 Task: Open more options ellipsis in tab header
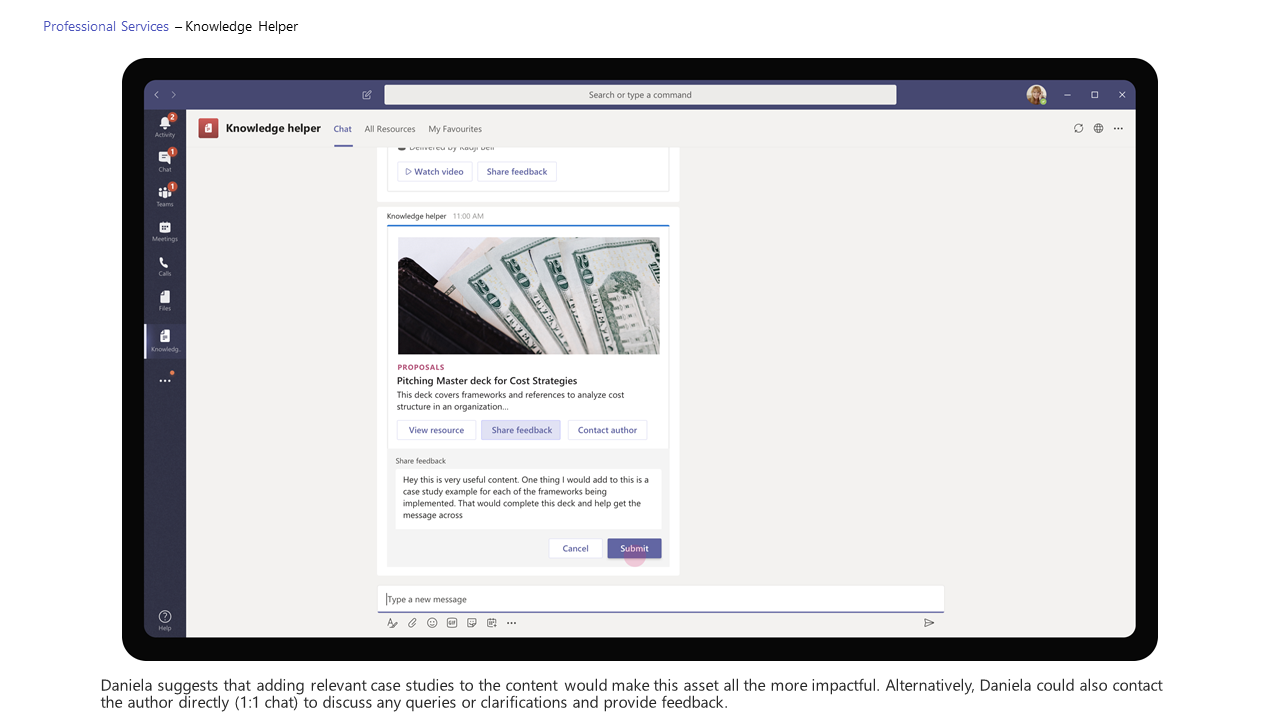[x=1118, y=128]
